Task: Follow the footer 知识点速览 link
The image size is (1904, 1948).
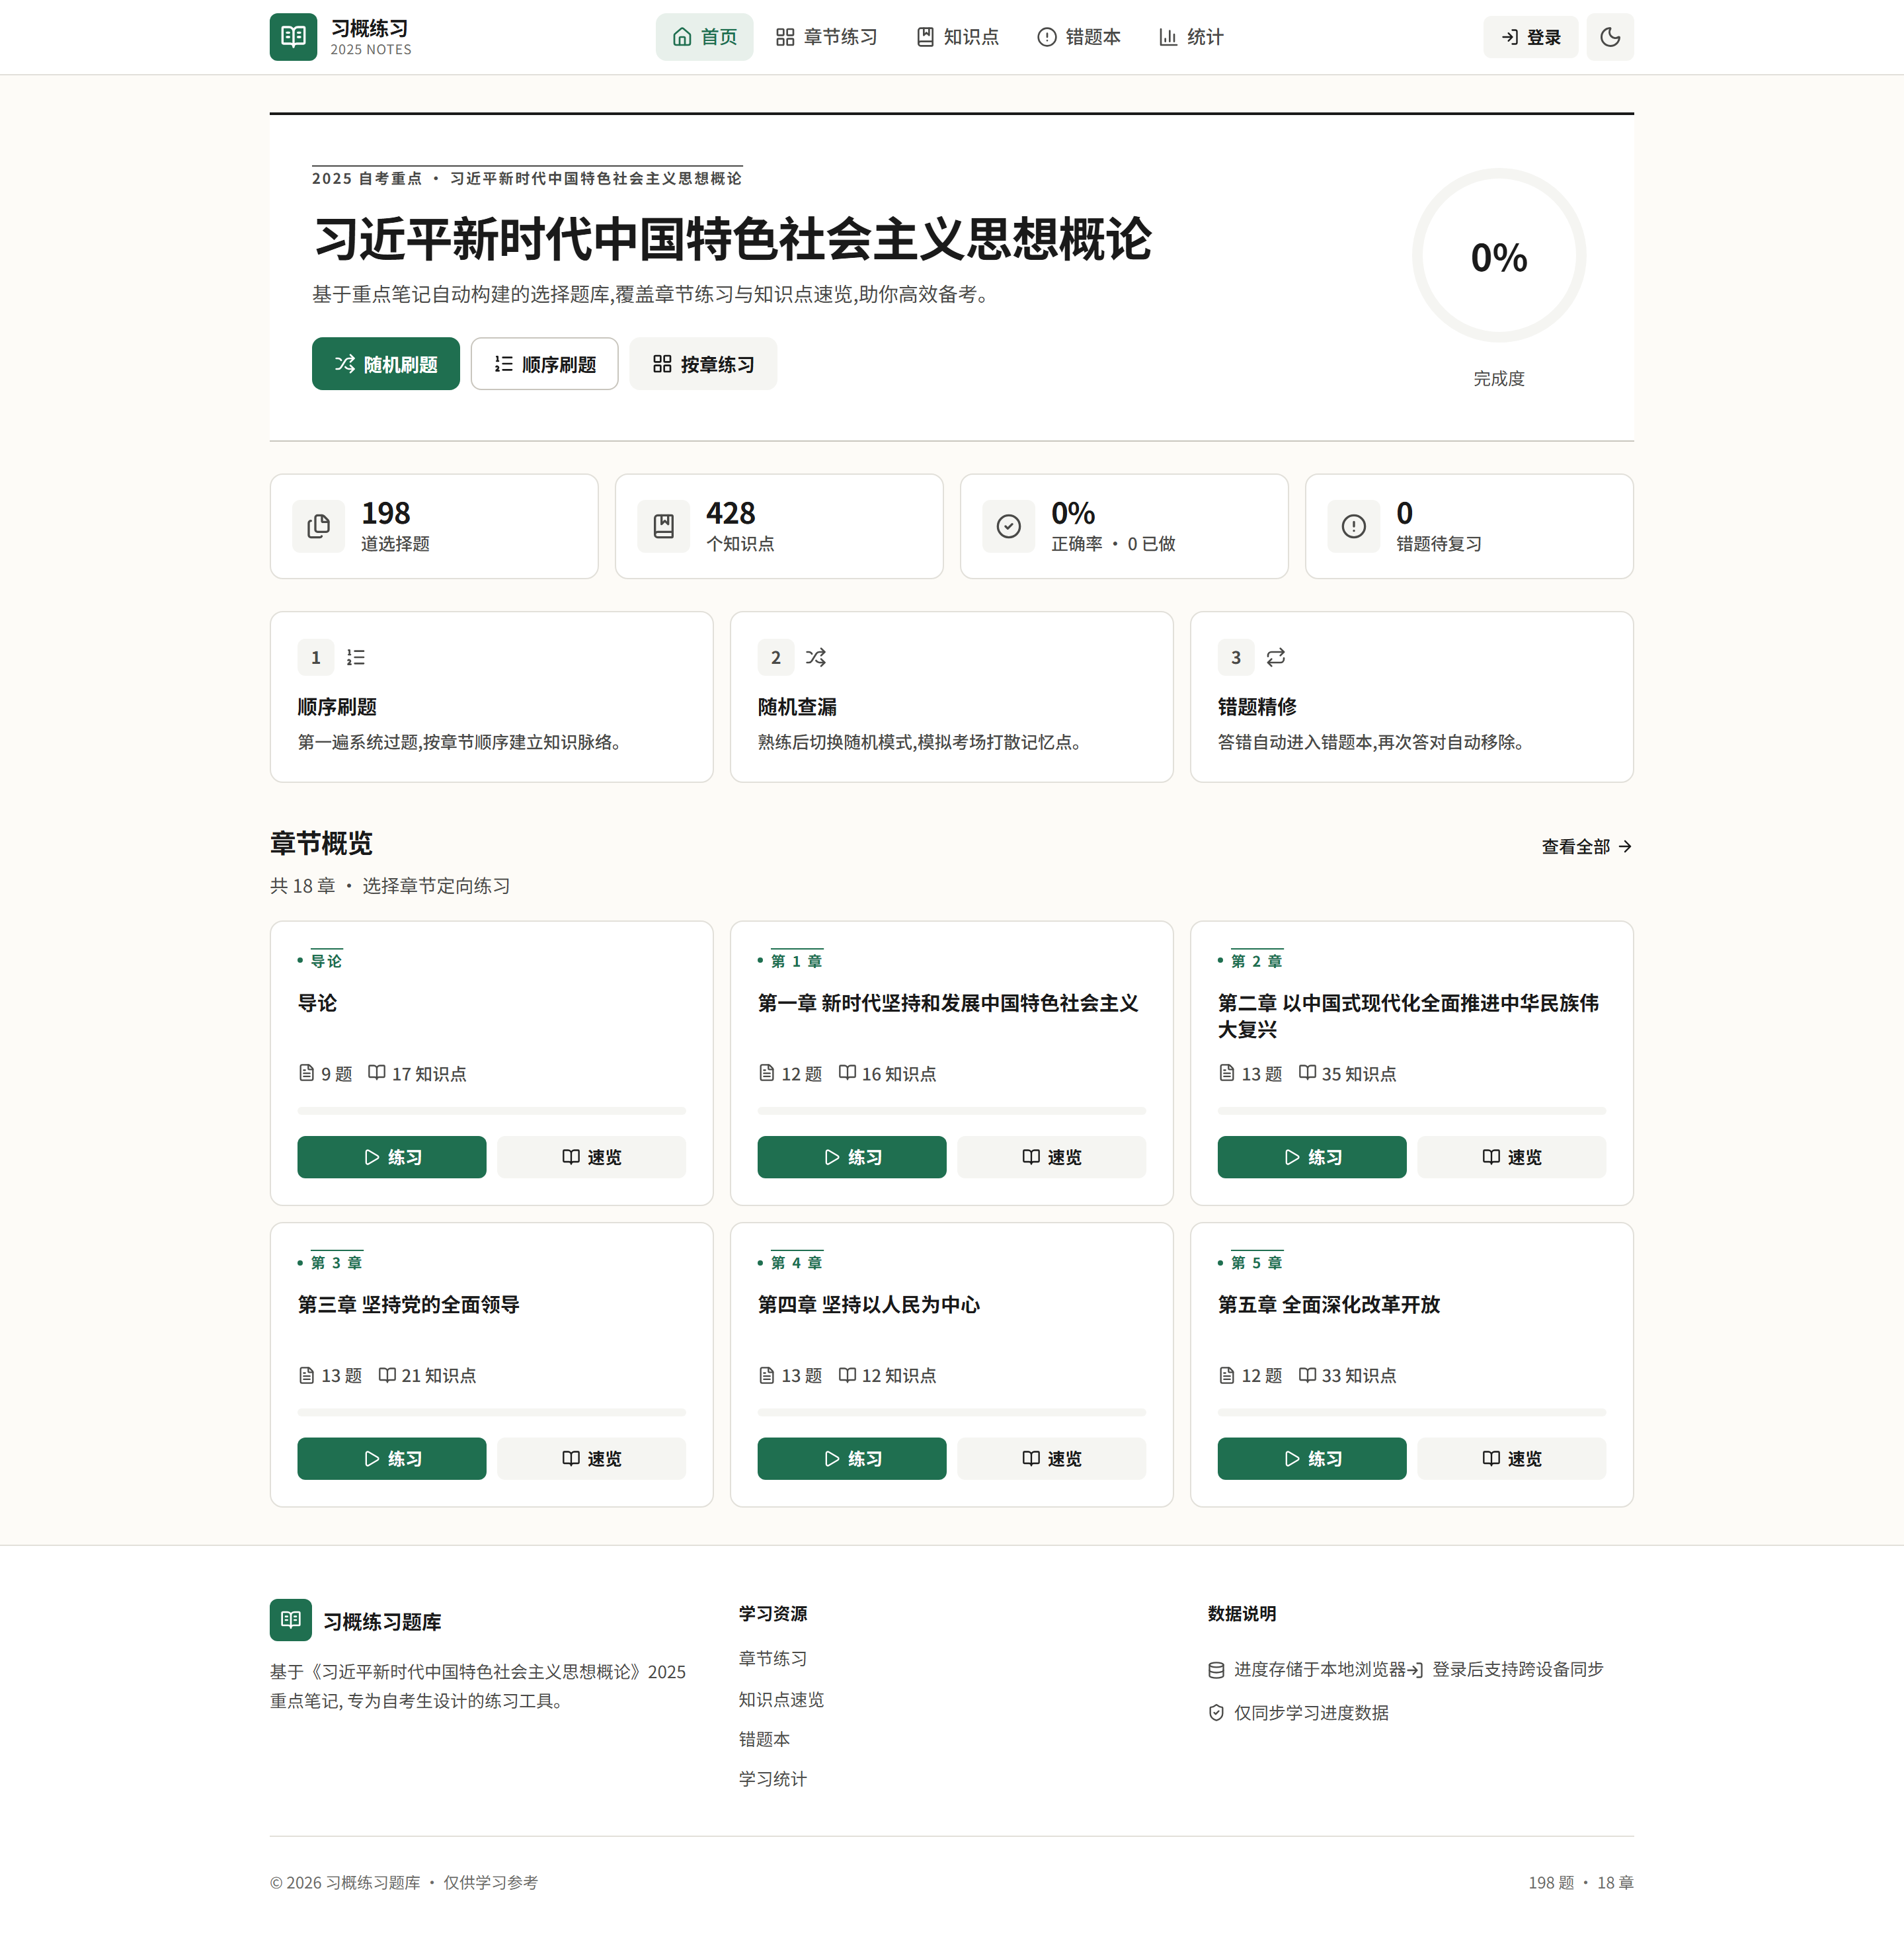Action: (x=781, y=1699)
